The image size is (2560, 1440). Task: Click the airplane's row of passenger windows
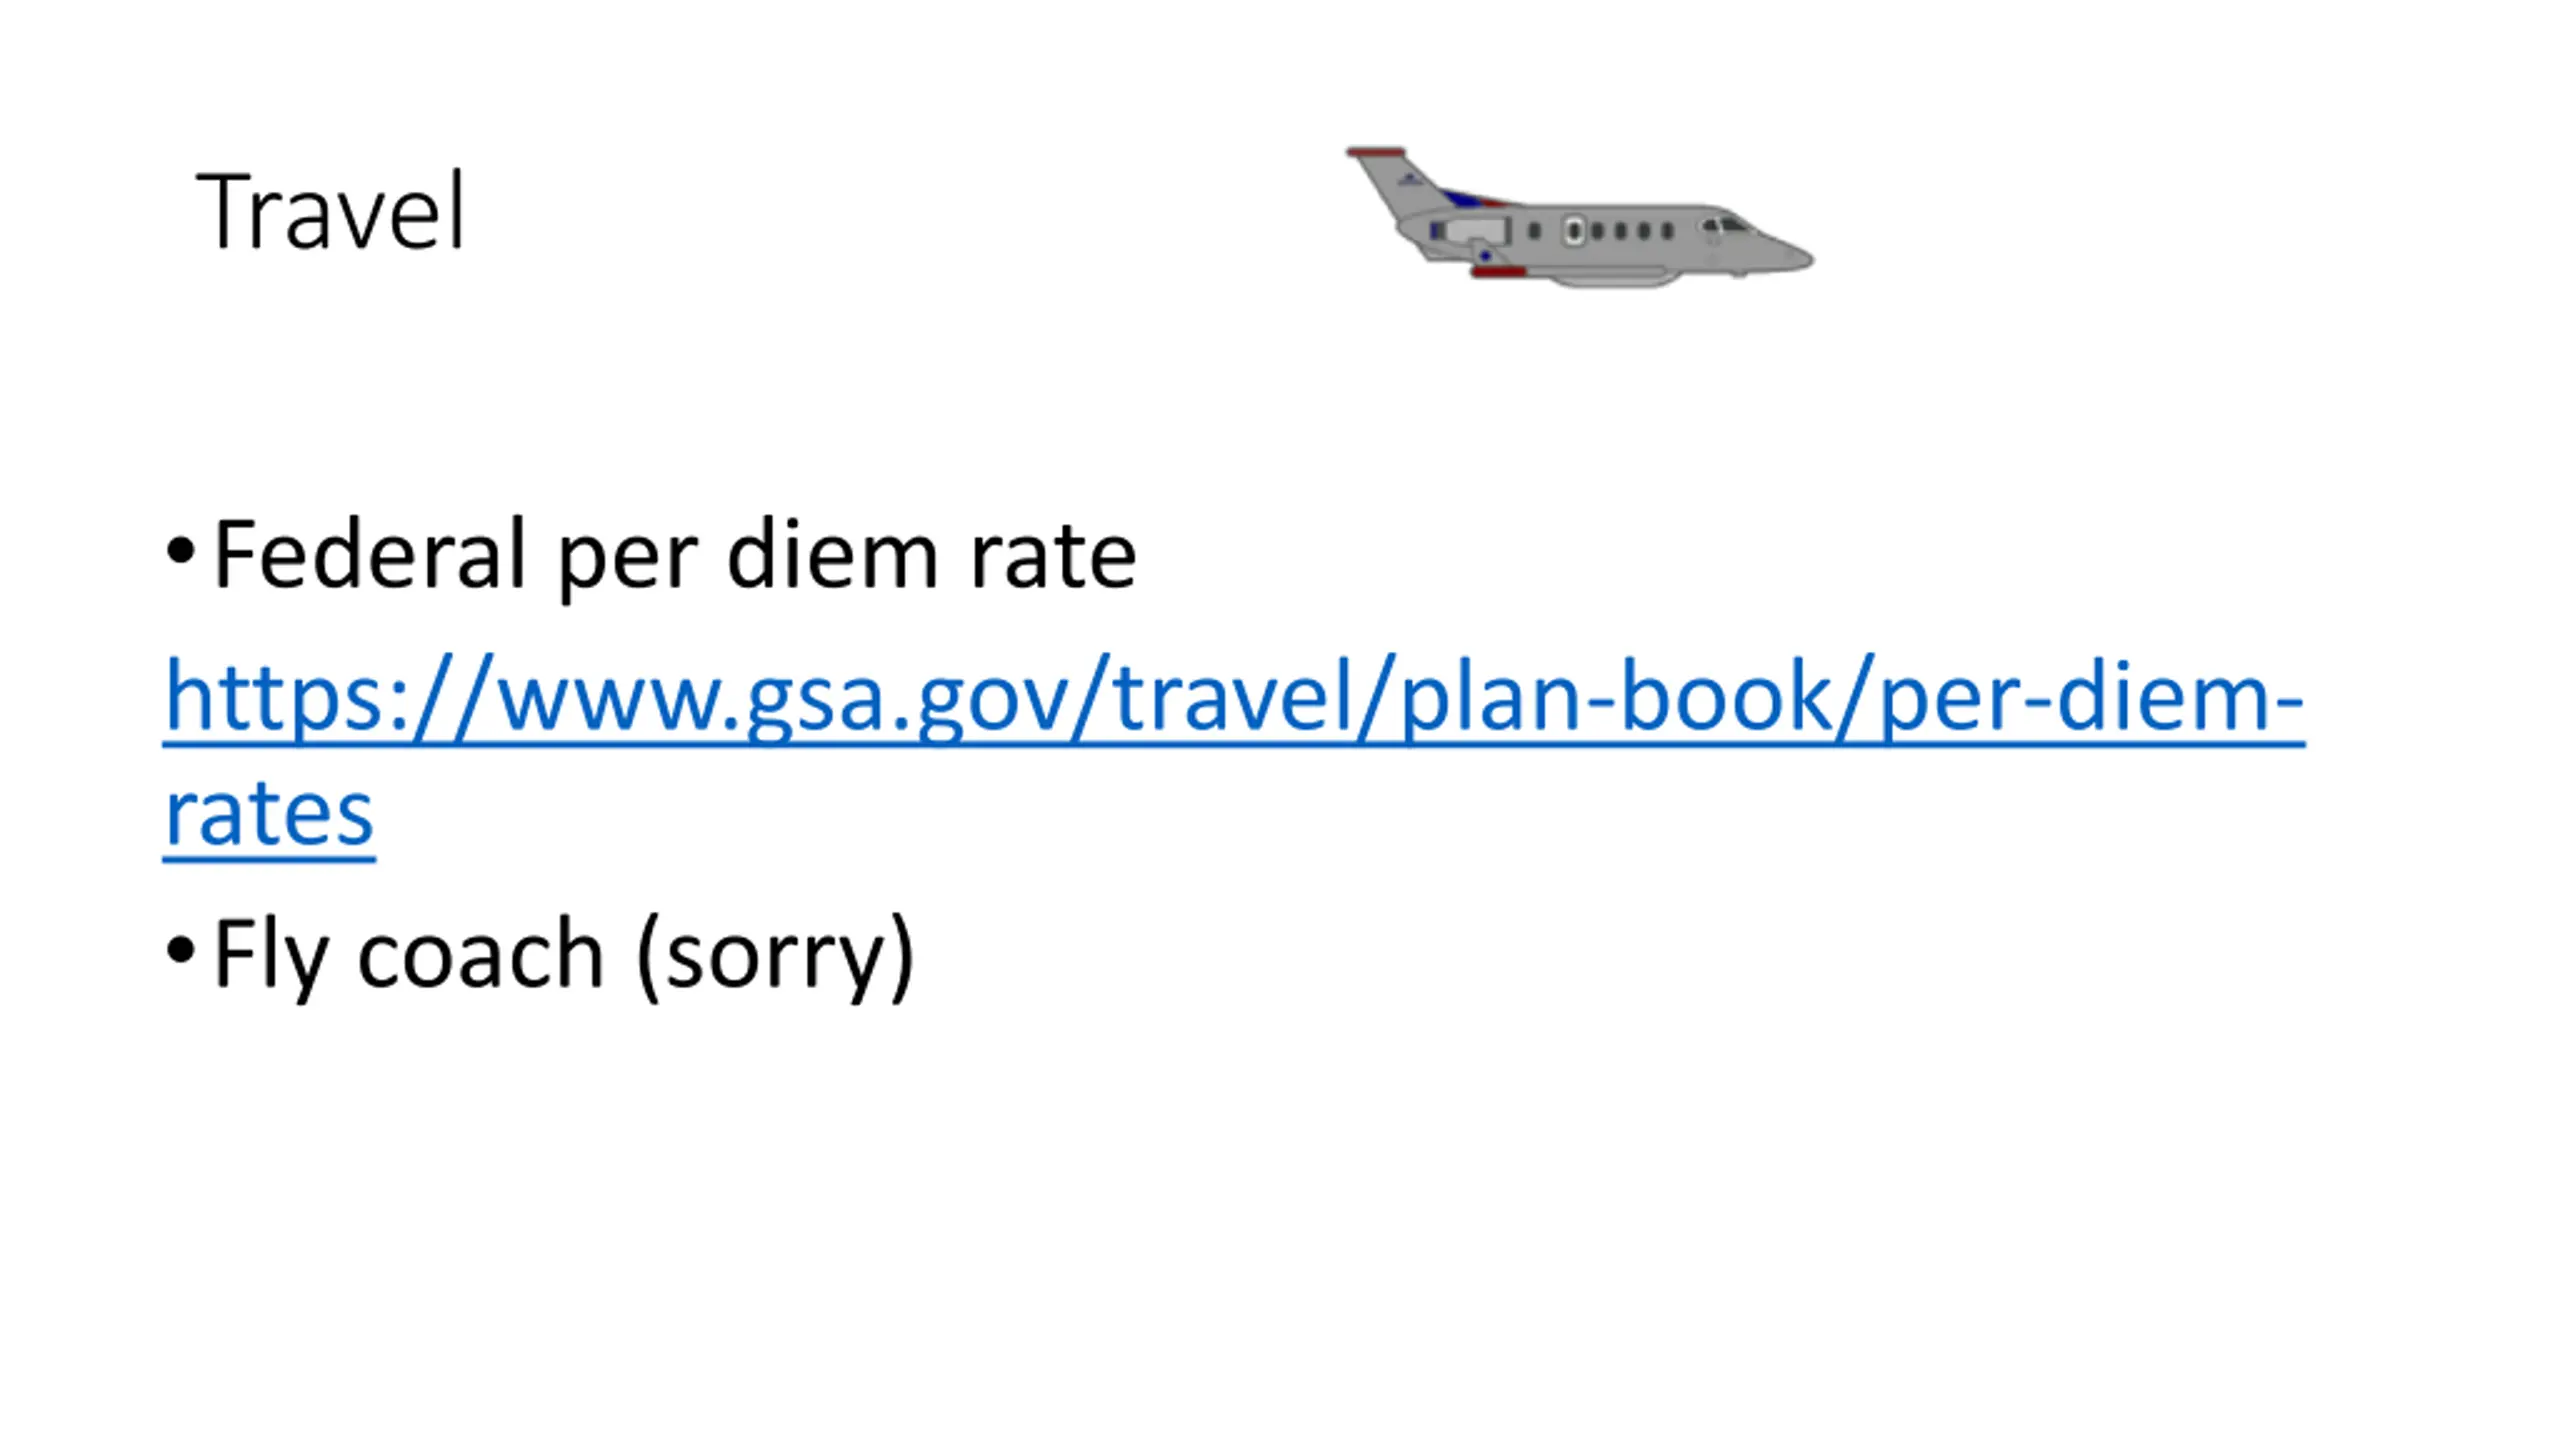pyautogui.click(x=1600, y=231)
